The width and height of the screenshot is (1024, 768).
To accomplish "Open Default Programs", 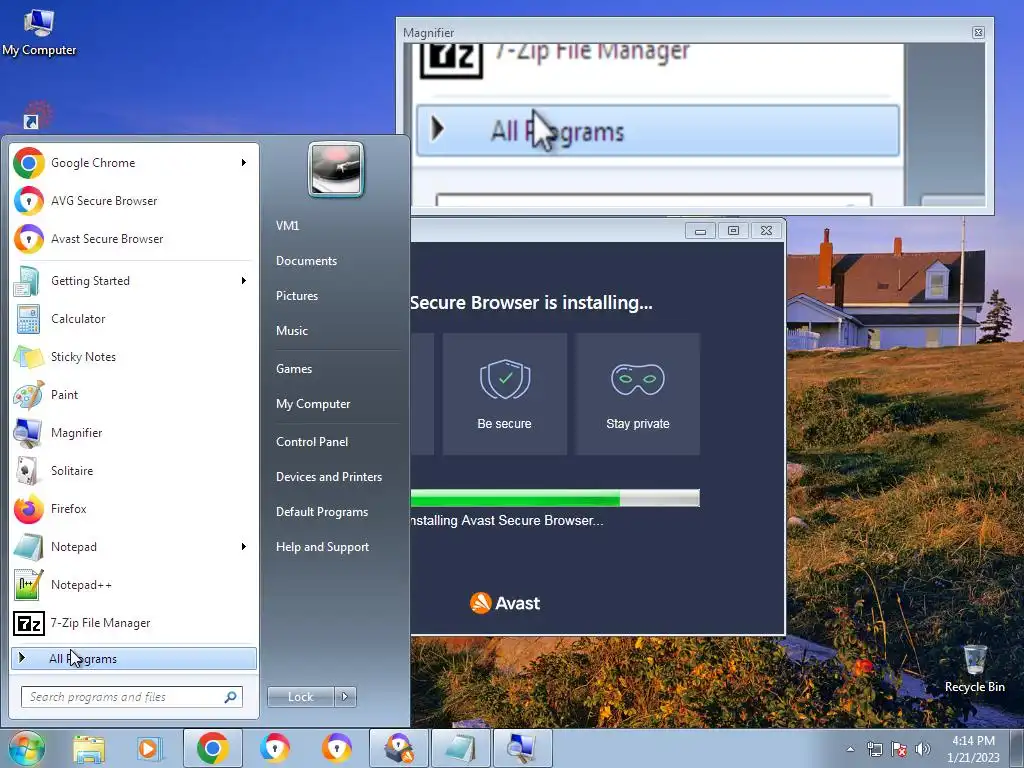I will coord(322,512).
